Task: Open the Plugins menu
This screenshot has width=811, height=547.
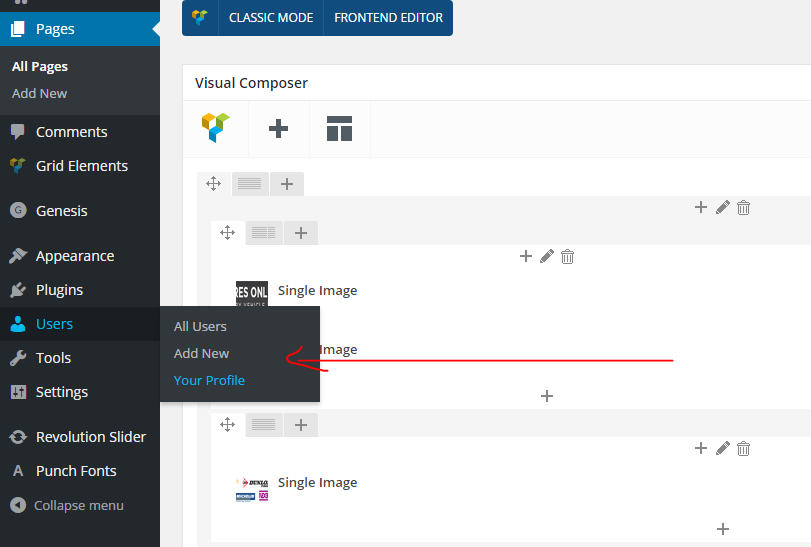Action: pos(80,290)
